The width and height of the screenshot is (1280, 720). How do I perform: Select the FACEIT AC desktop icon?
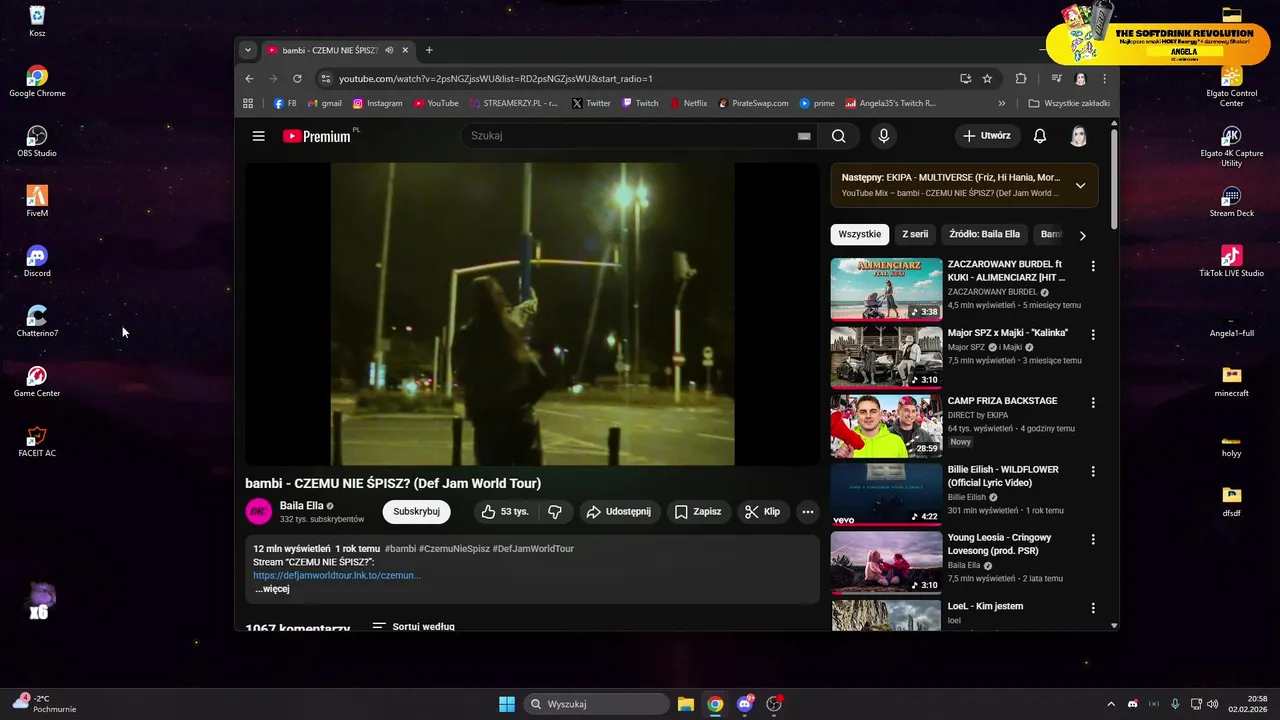37,441
